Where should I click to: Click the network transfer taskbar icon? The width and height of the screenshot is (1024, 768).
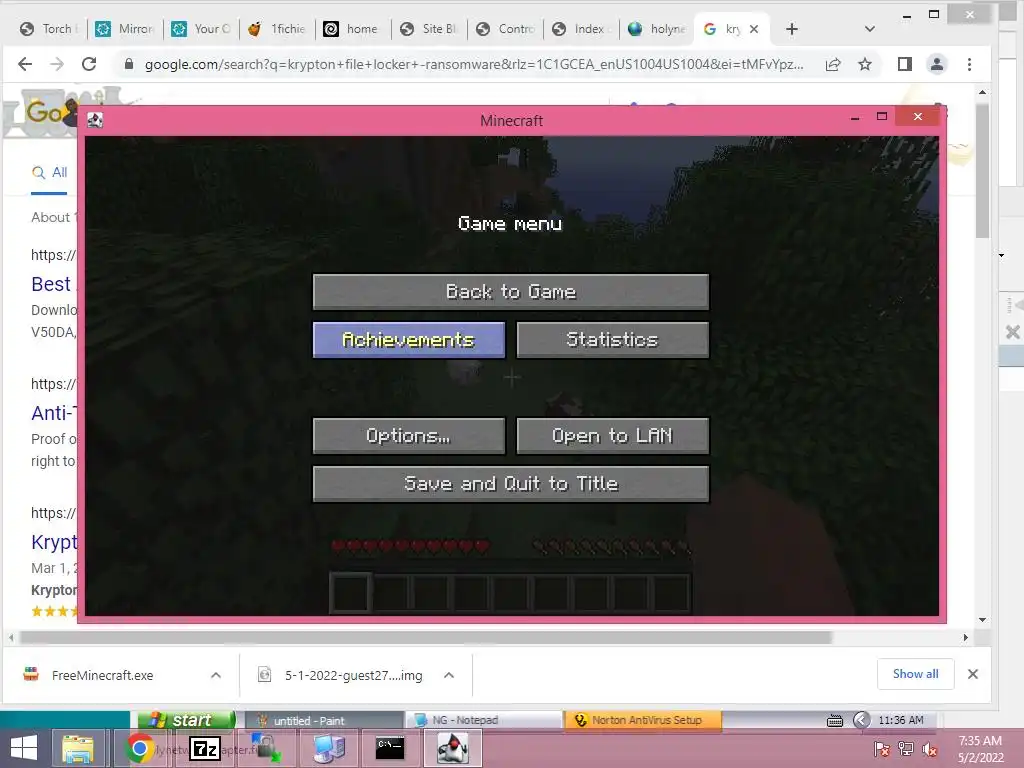[266, 748]
